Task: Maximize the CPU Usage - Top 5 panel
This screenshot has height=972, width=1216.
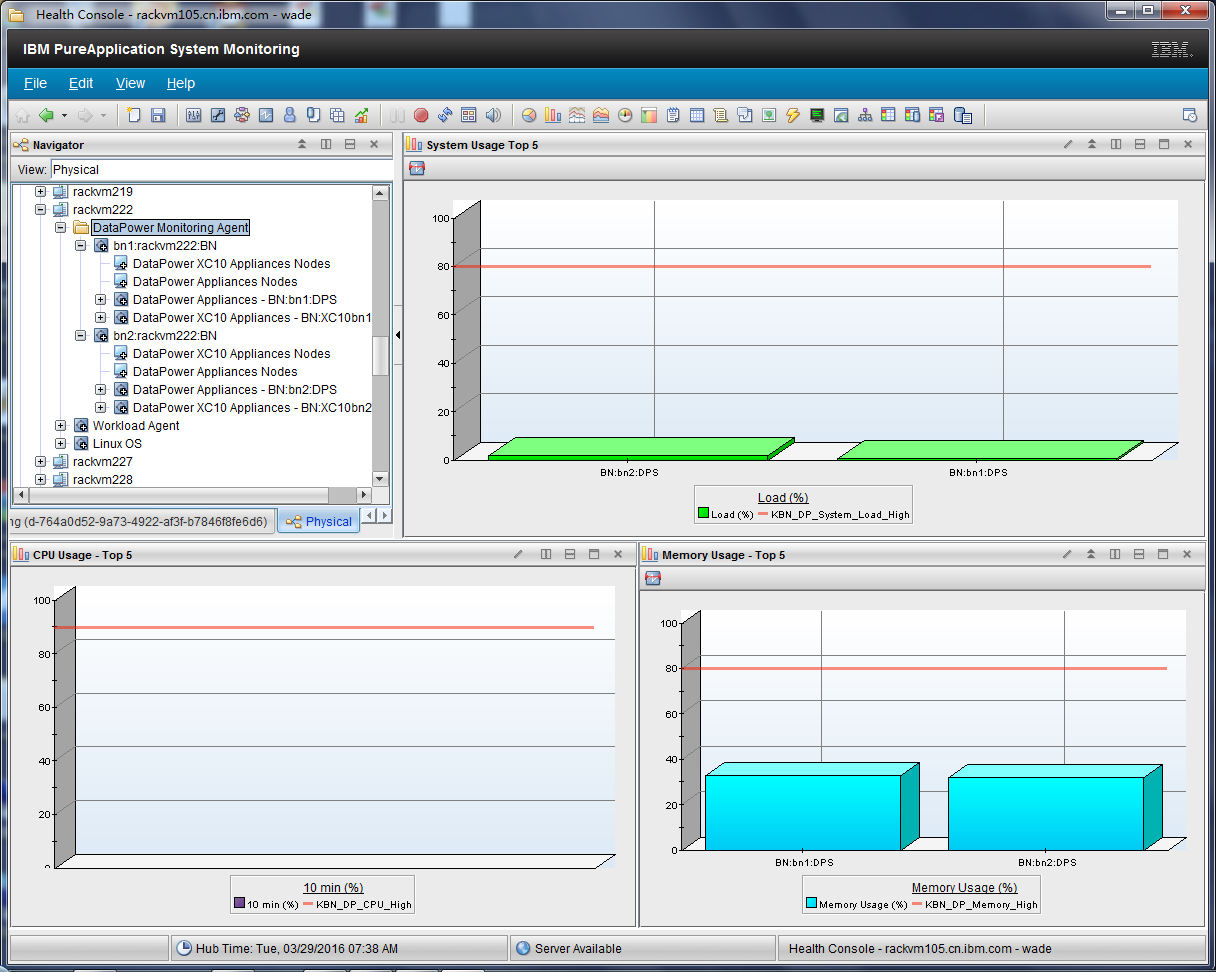Action: point(594,554)
